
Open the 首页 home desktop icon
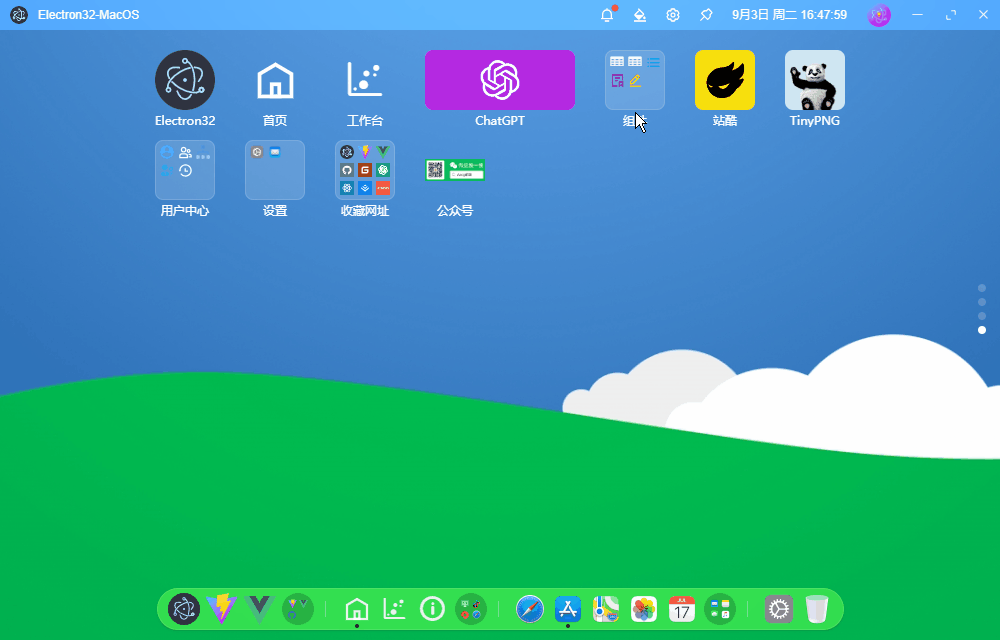click(x=275, y=80)
